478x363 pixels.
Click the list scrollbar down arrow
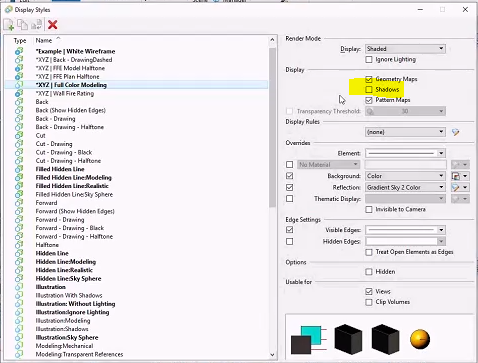272,355
